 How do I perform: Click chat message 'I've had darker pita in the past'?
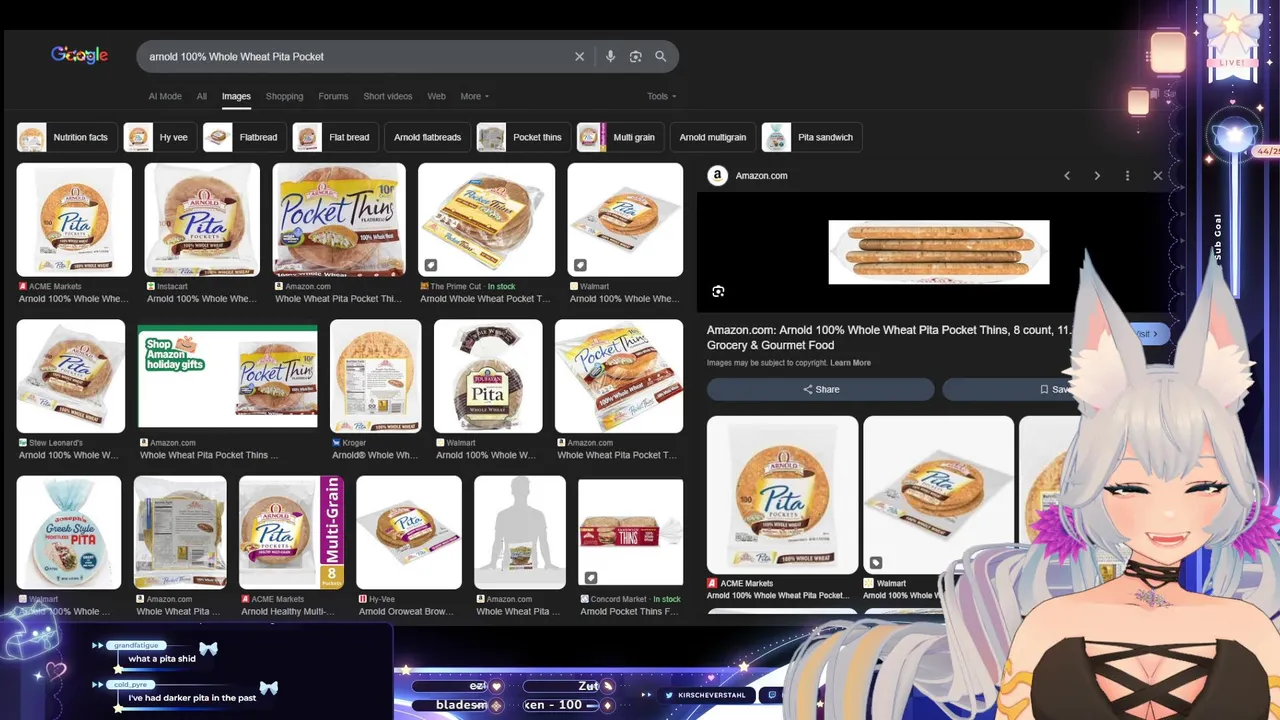(192, 698)
